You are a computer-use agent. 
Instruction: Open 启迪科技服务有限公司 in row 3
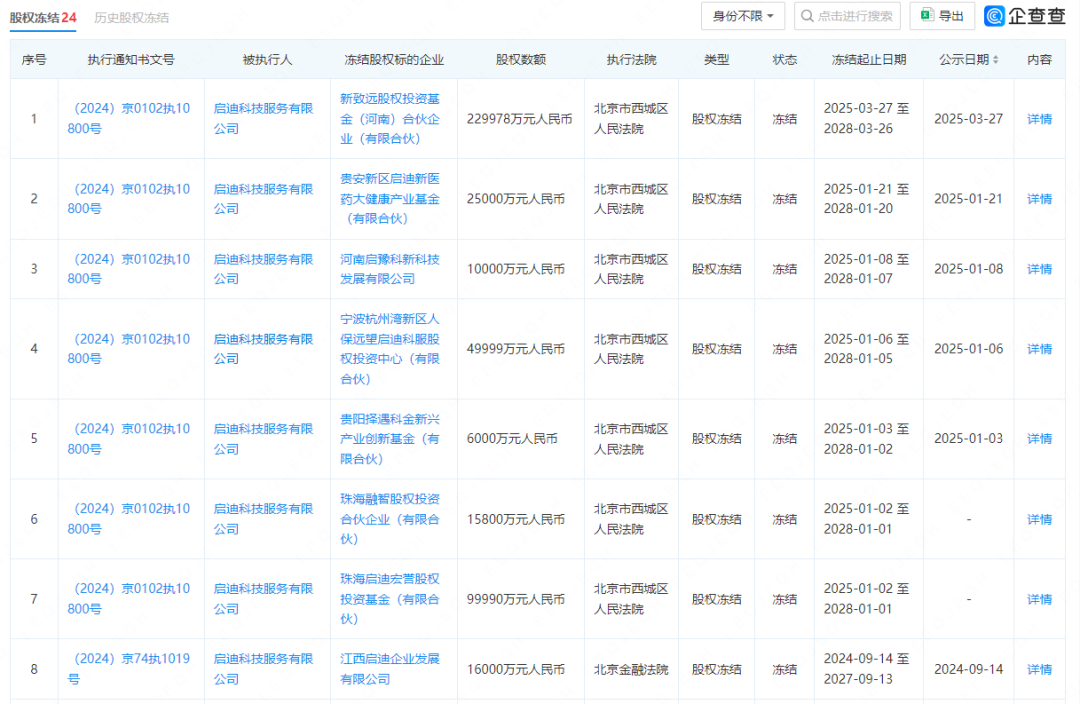tap(263, 269)
